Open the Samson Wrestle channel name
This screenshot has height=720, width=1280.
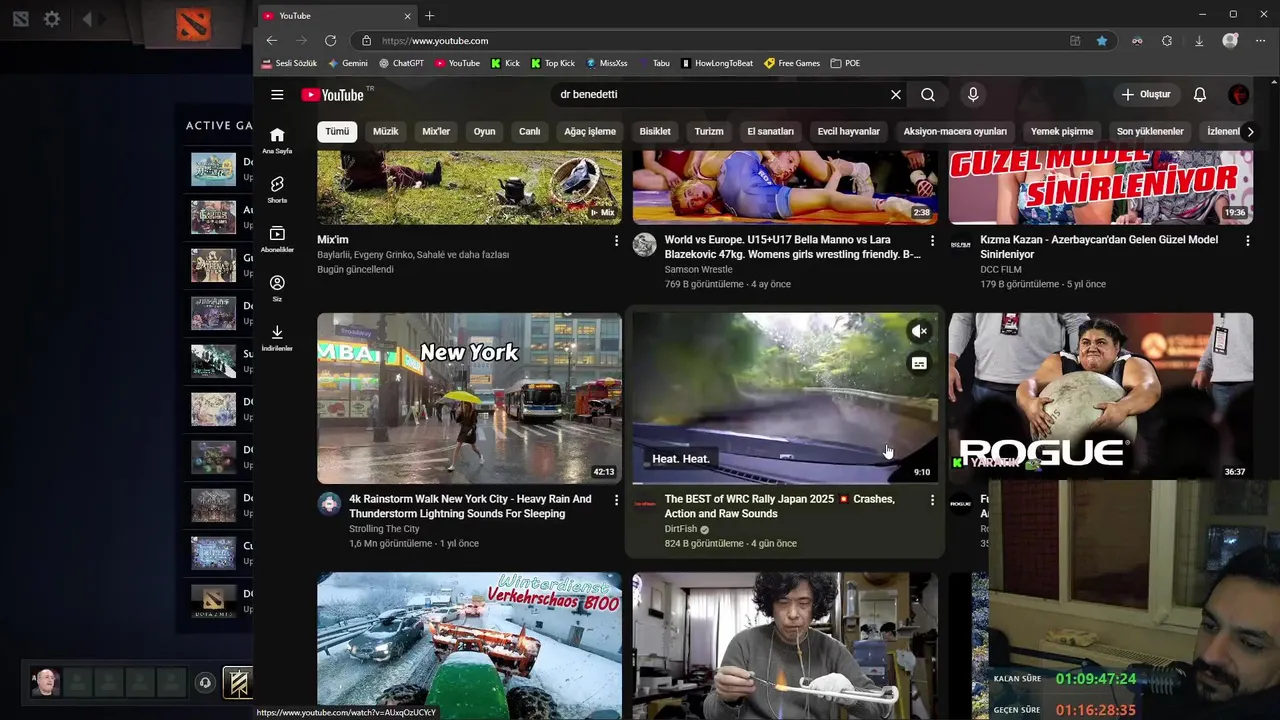pyautogui.click(x=699, y=270)
